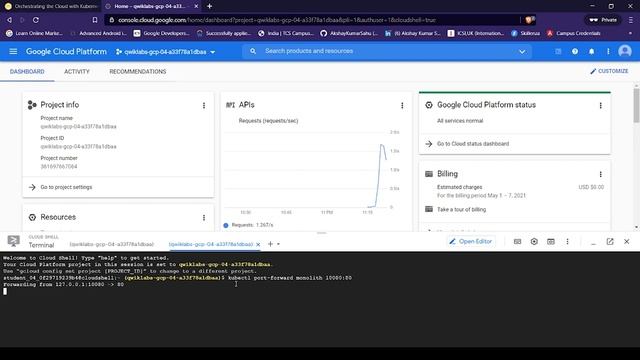Click the CUSTOMIZE button
This screenshot has width=640, height=360.
click(x=609, y=71)
